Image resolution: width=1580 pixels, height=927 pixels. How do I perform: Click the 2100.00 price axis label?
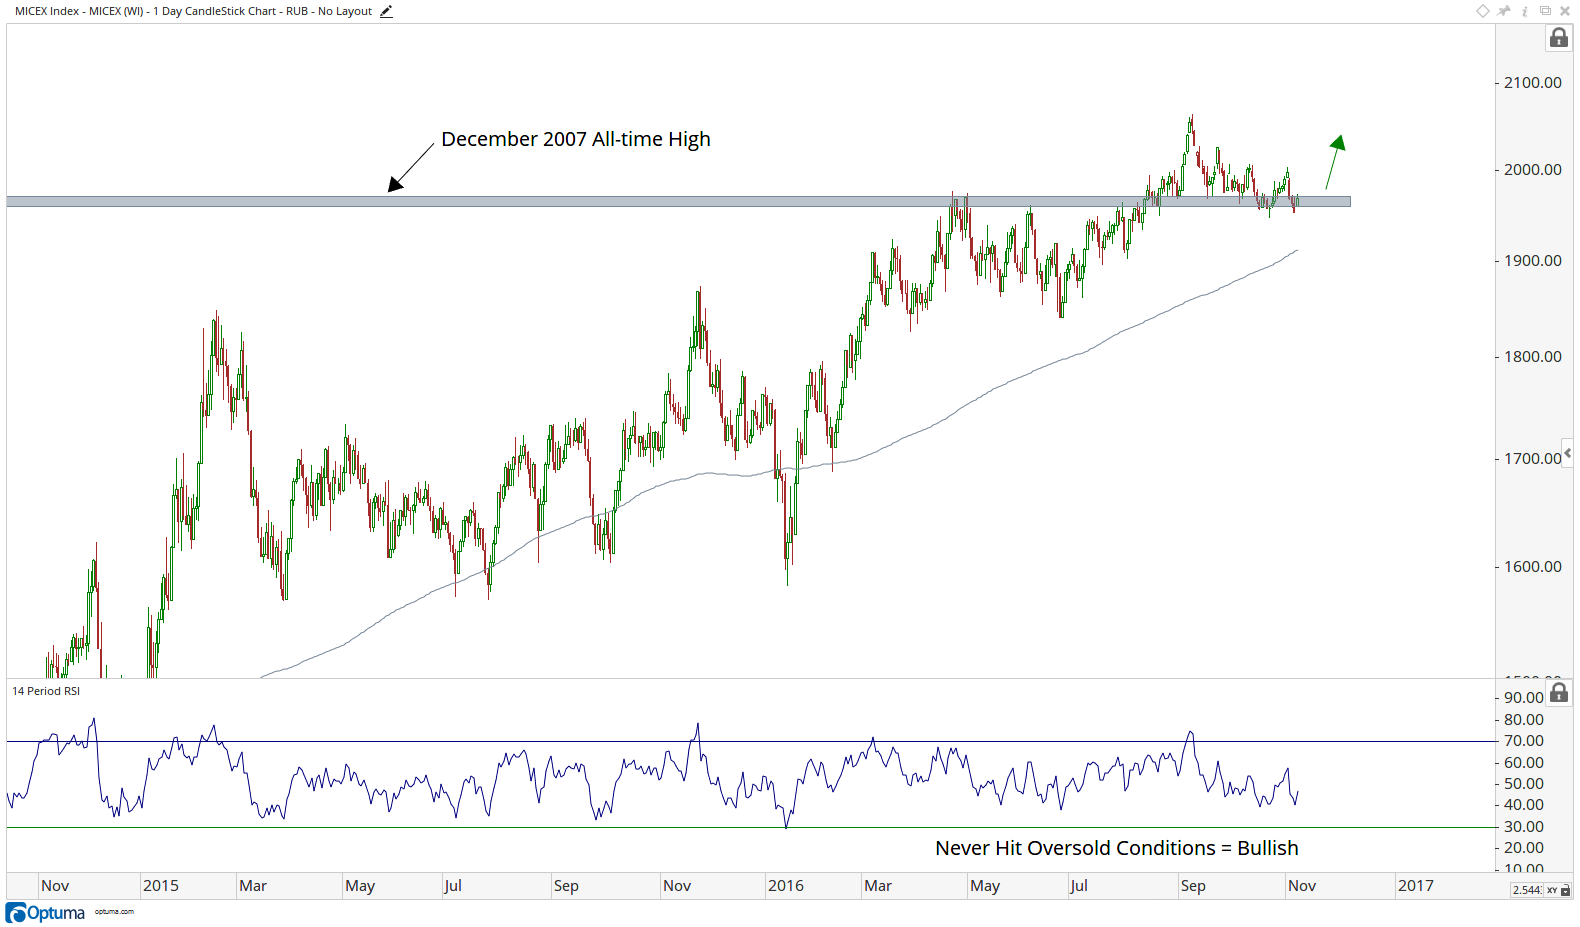(x=1533, y=83)
